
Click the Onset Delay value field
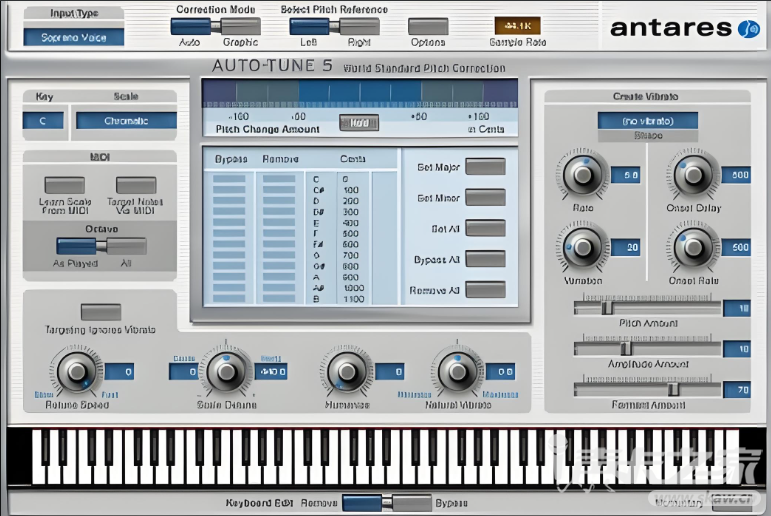pos(737,175)
